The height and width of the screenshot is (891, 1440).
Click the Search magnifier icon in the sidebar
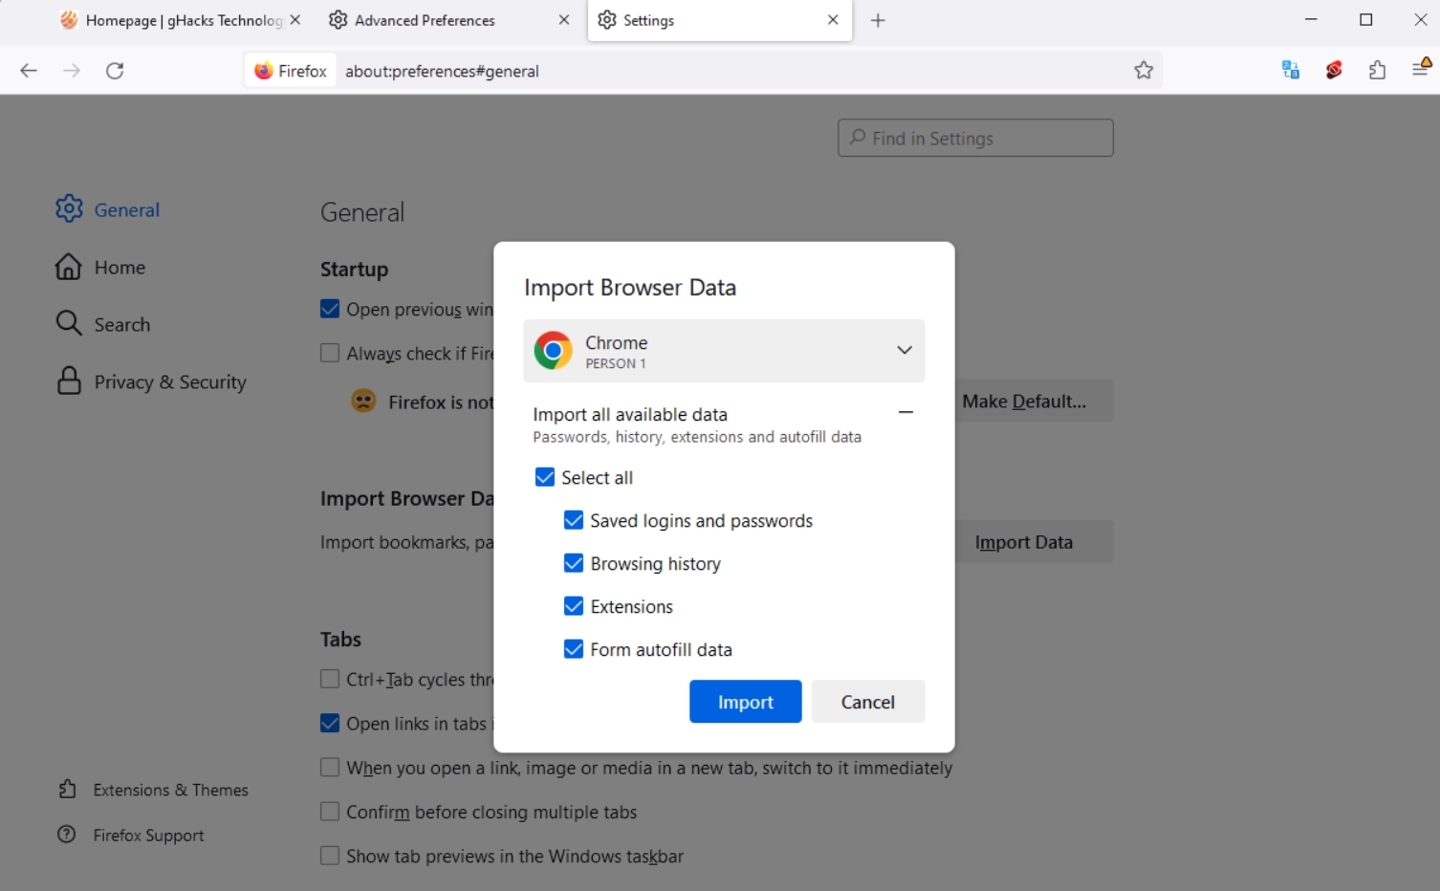(69, 323)
